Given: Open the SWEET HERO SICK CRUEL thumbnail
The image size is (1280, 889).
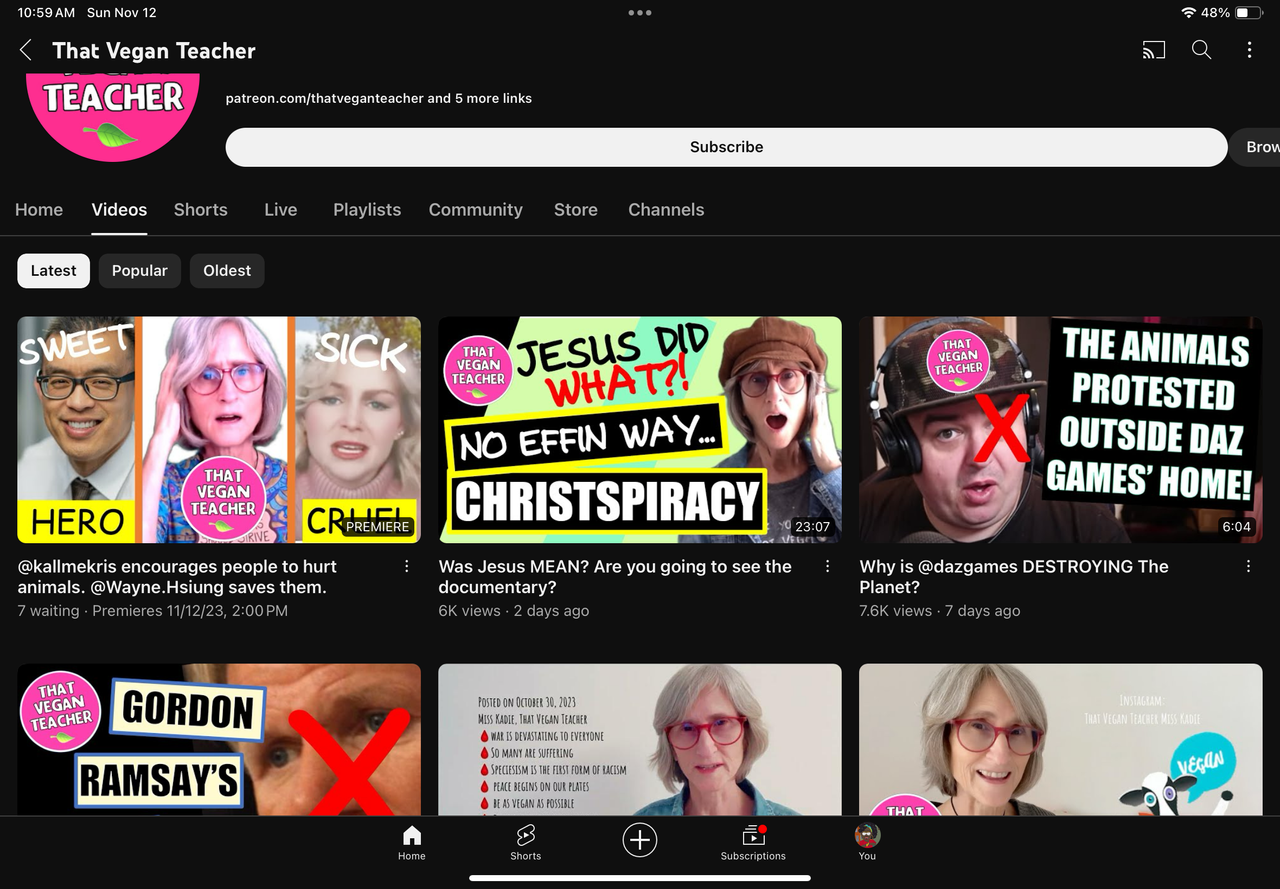Looking at the screenshot, I should tap(219, 430).
